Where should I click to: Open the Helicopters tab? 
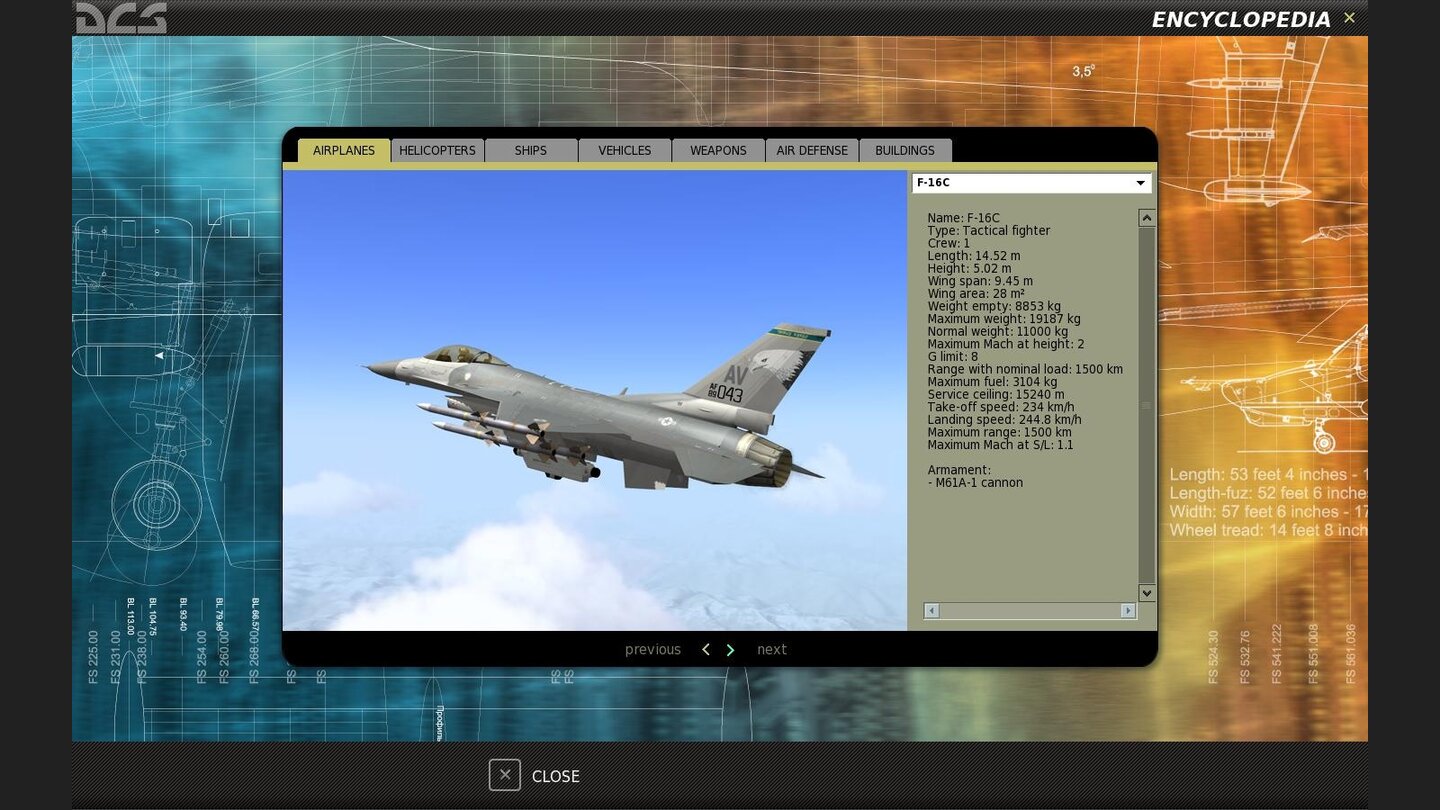coord(437,150)
